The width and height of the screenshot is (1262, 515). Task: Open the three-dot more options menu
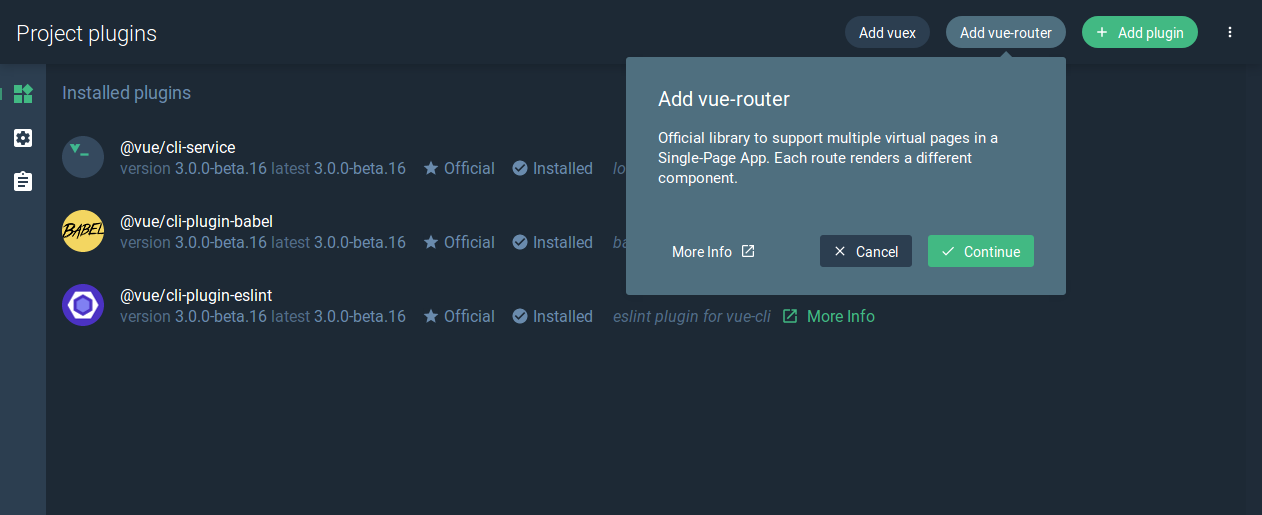[x=1230, y=33]
